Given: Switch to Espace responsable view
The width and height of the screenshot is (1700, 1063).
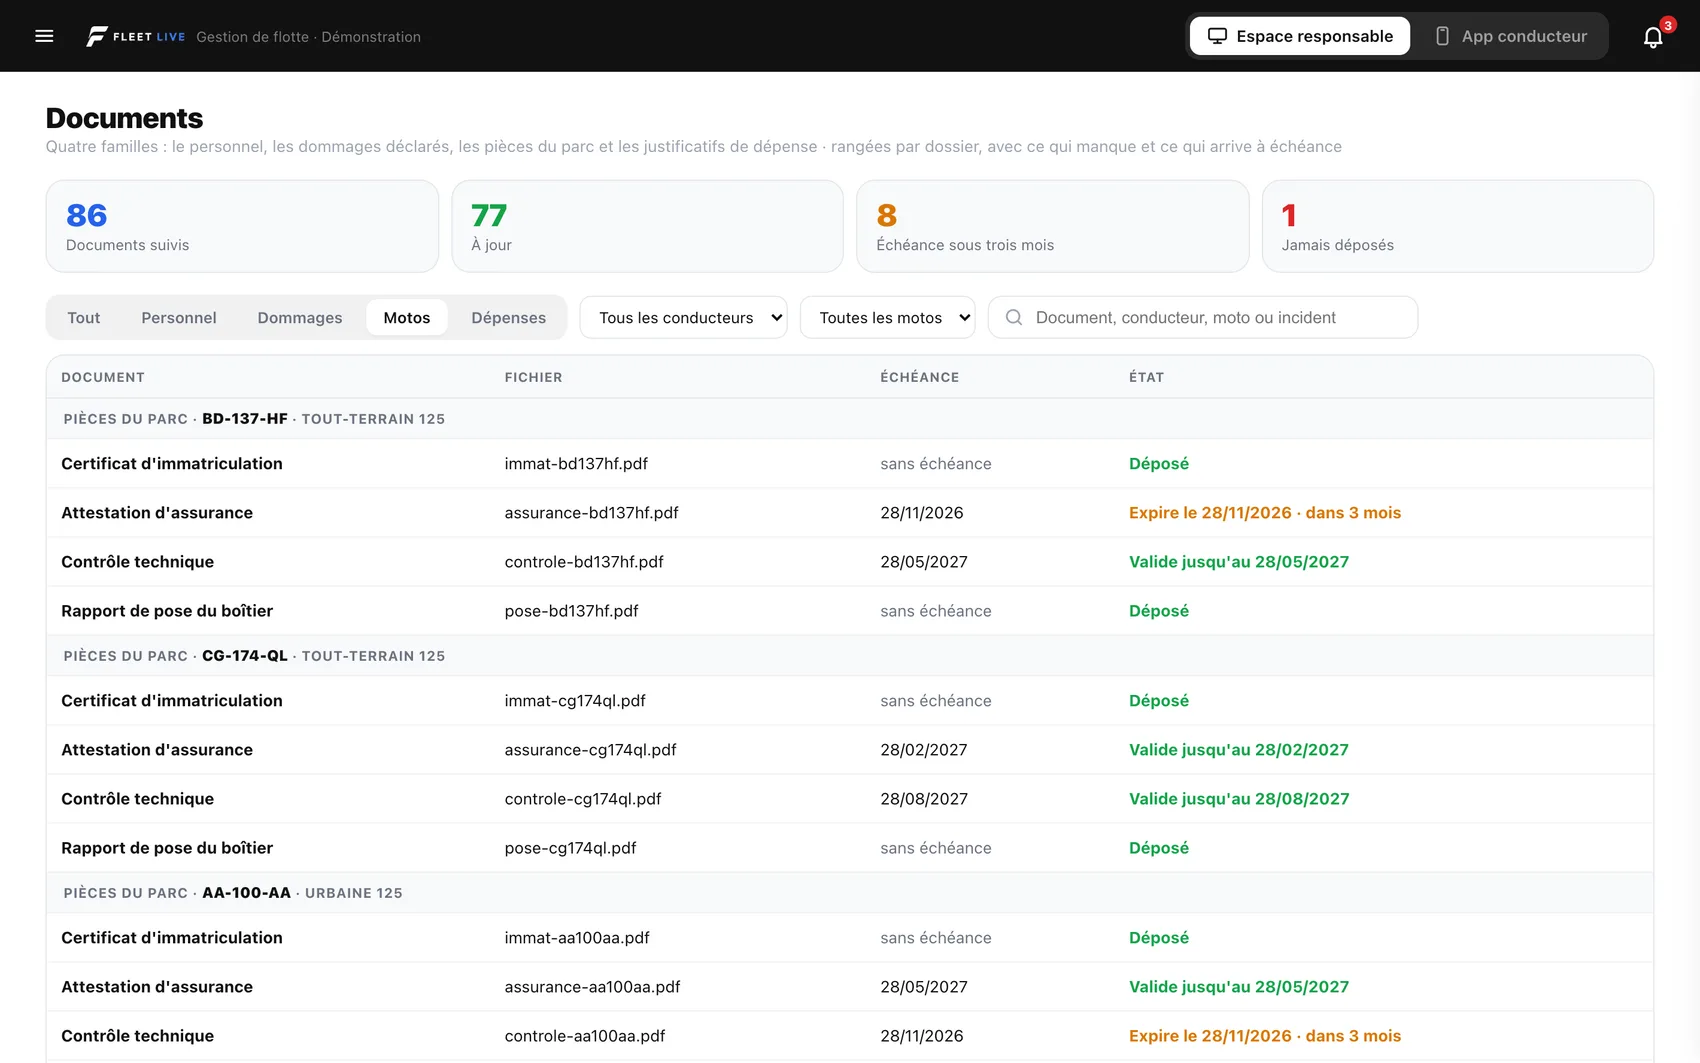Looking at the screenshot, I should tap(1299, 36).
